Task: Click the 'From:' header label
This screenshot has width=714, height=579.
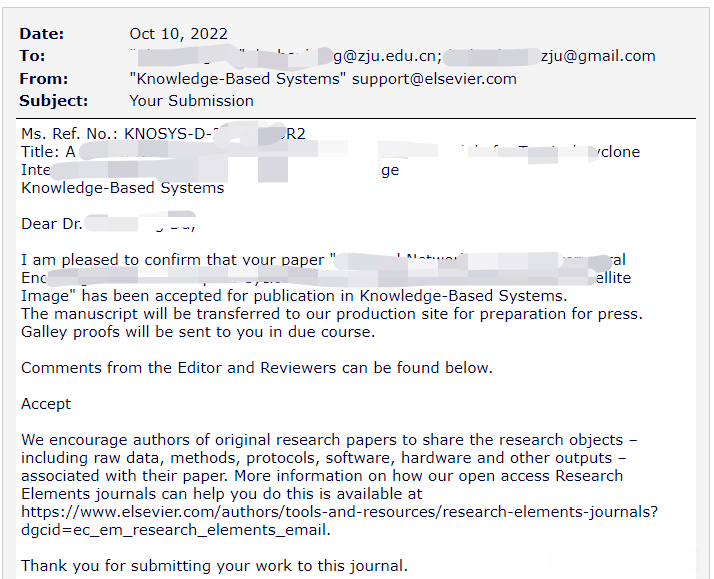Action: tap(44, 79)
